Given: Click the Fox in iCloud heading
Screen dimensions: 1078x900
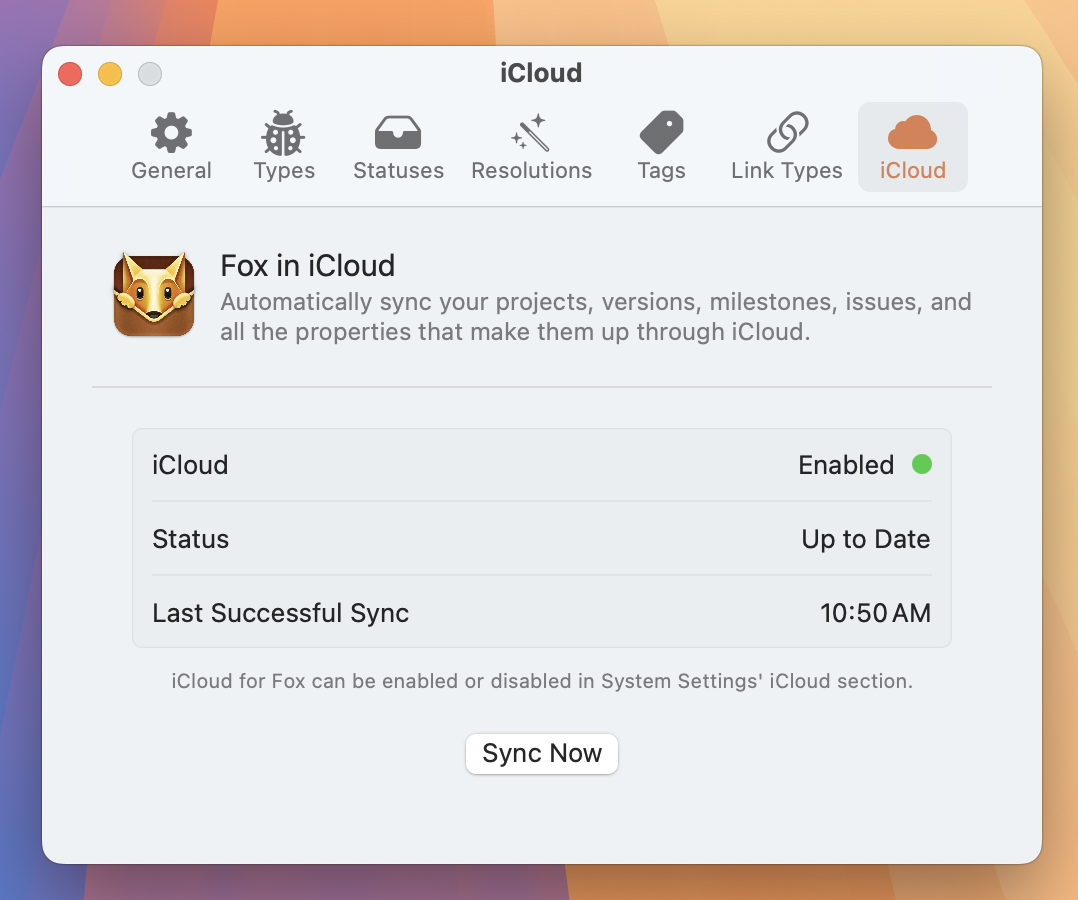Looking at the screenshot, I should click(308, 266).
